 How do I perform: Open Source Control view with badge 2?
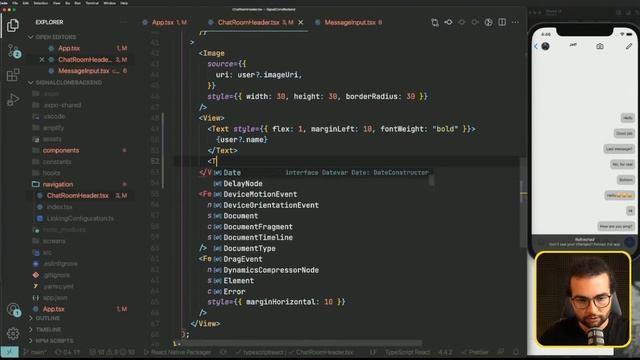coord(13,51)
